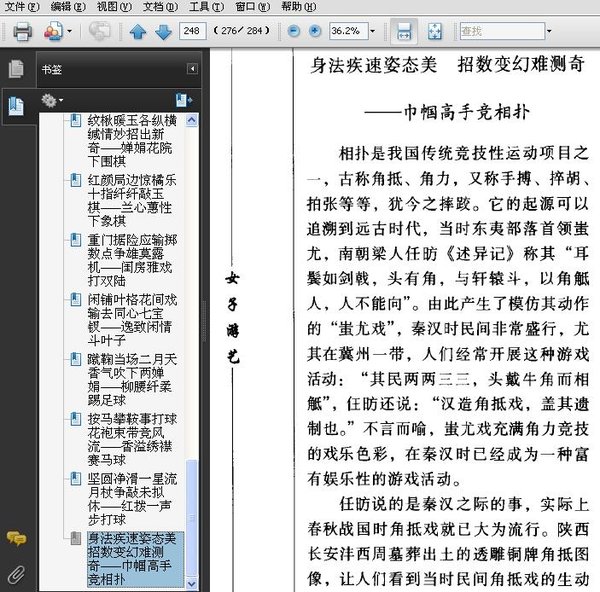Open the find options dropdown arrow
The height and width of the screenshot is (592, 600).
point(549,31)
